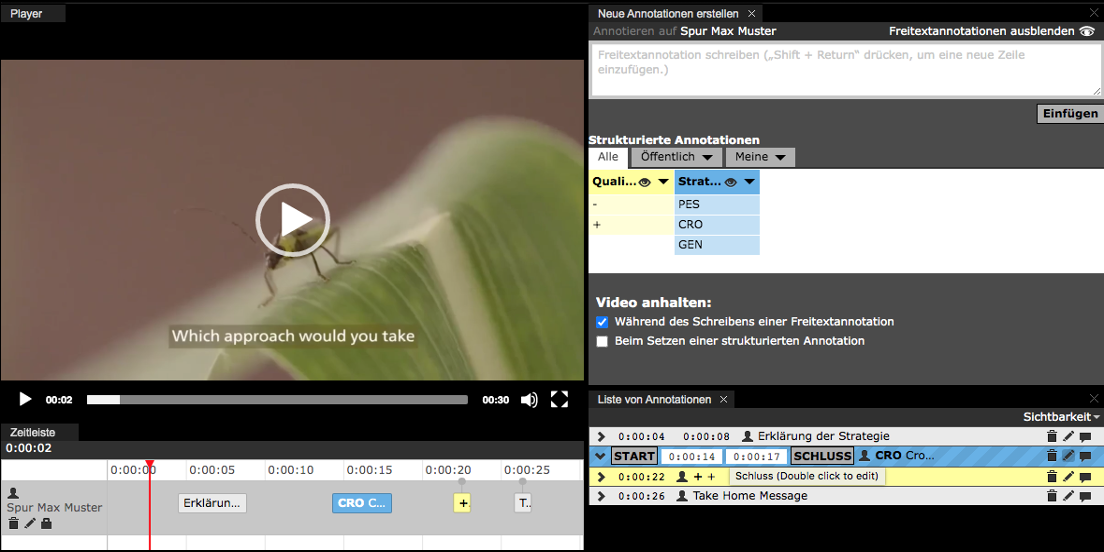Enable pause when setting structured annotation
Image resolution: width=1104 pixels, height=552 pixels.
pos(602,341)
